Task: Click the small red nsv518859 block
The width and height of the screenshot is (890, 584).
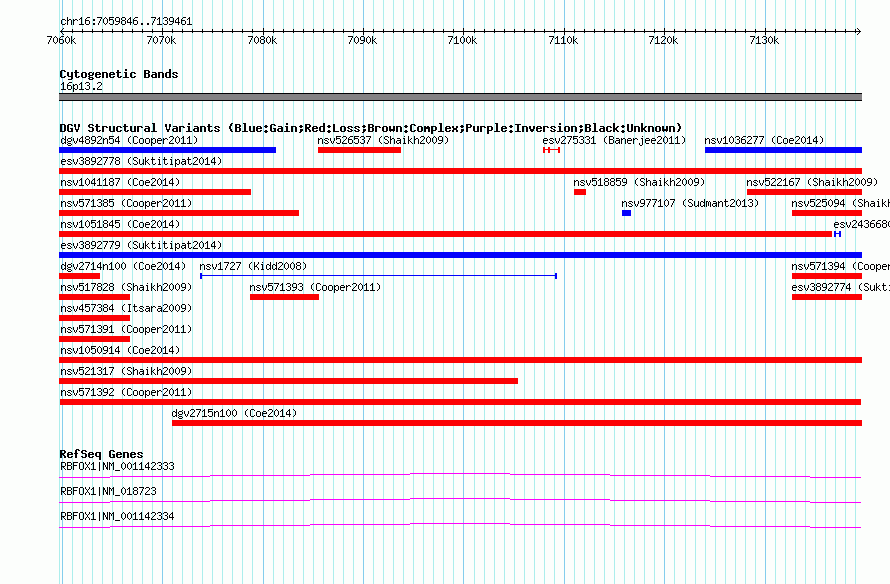Action: tap(580, 192)
